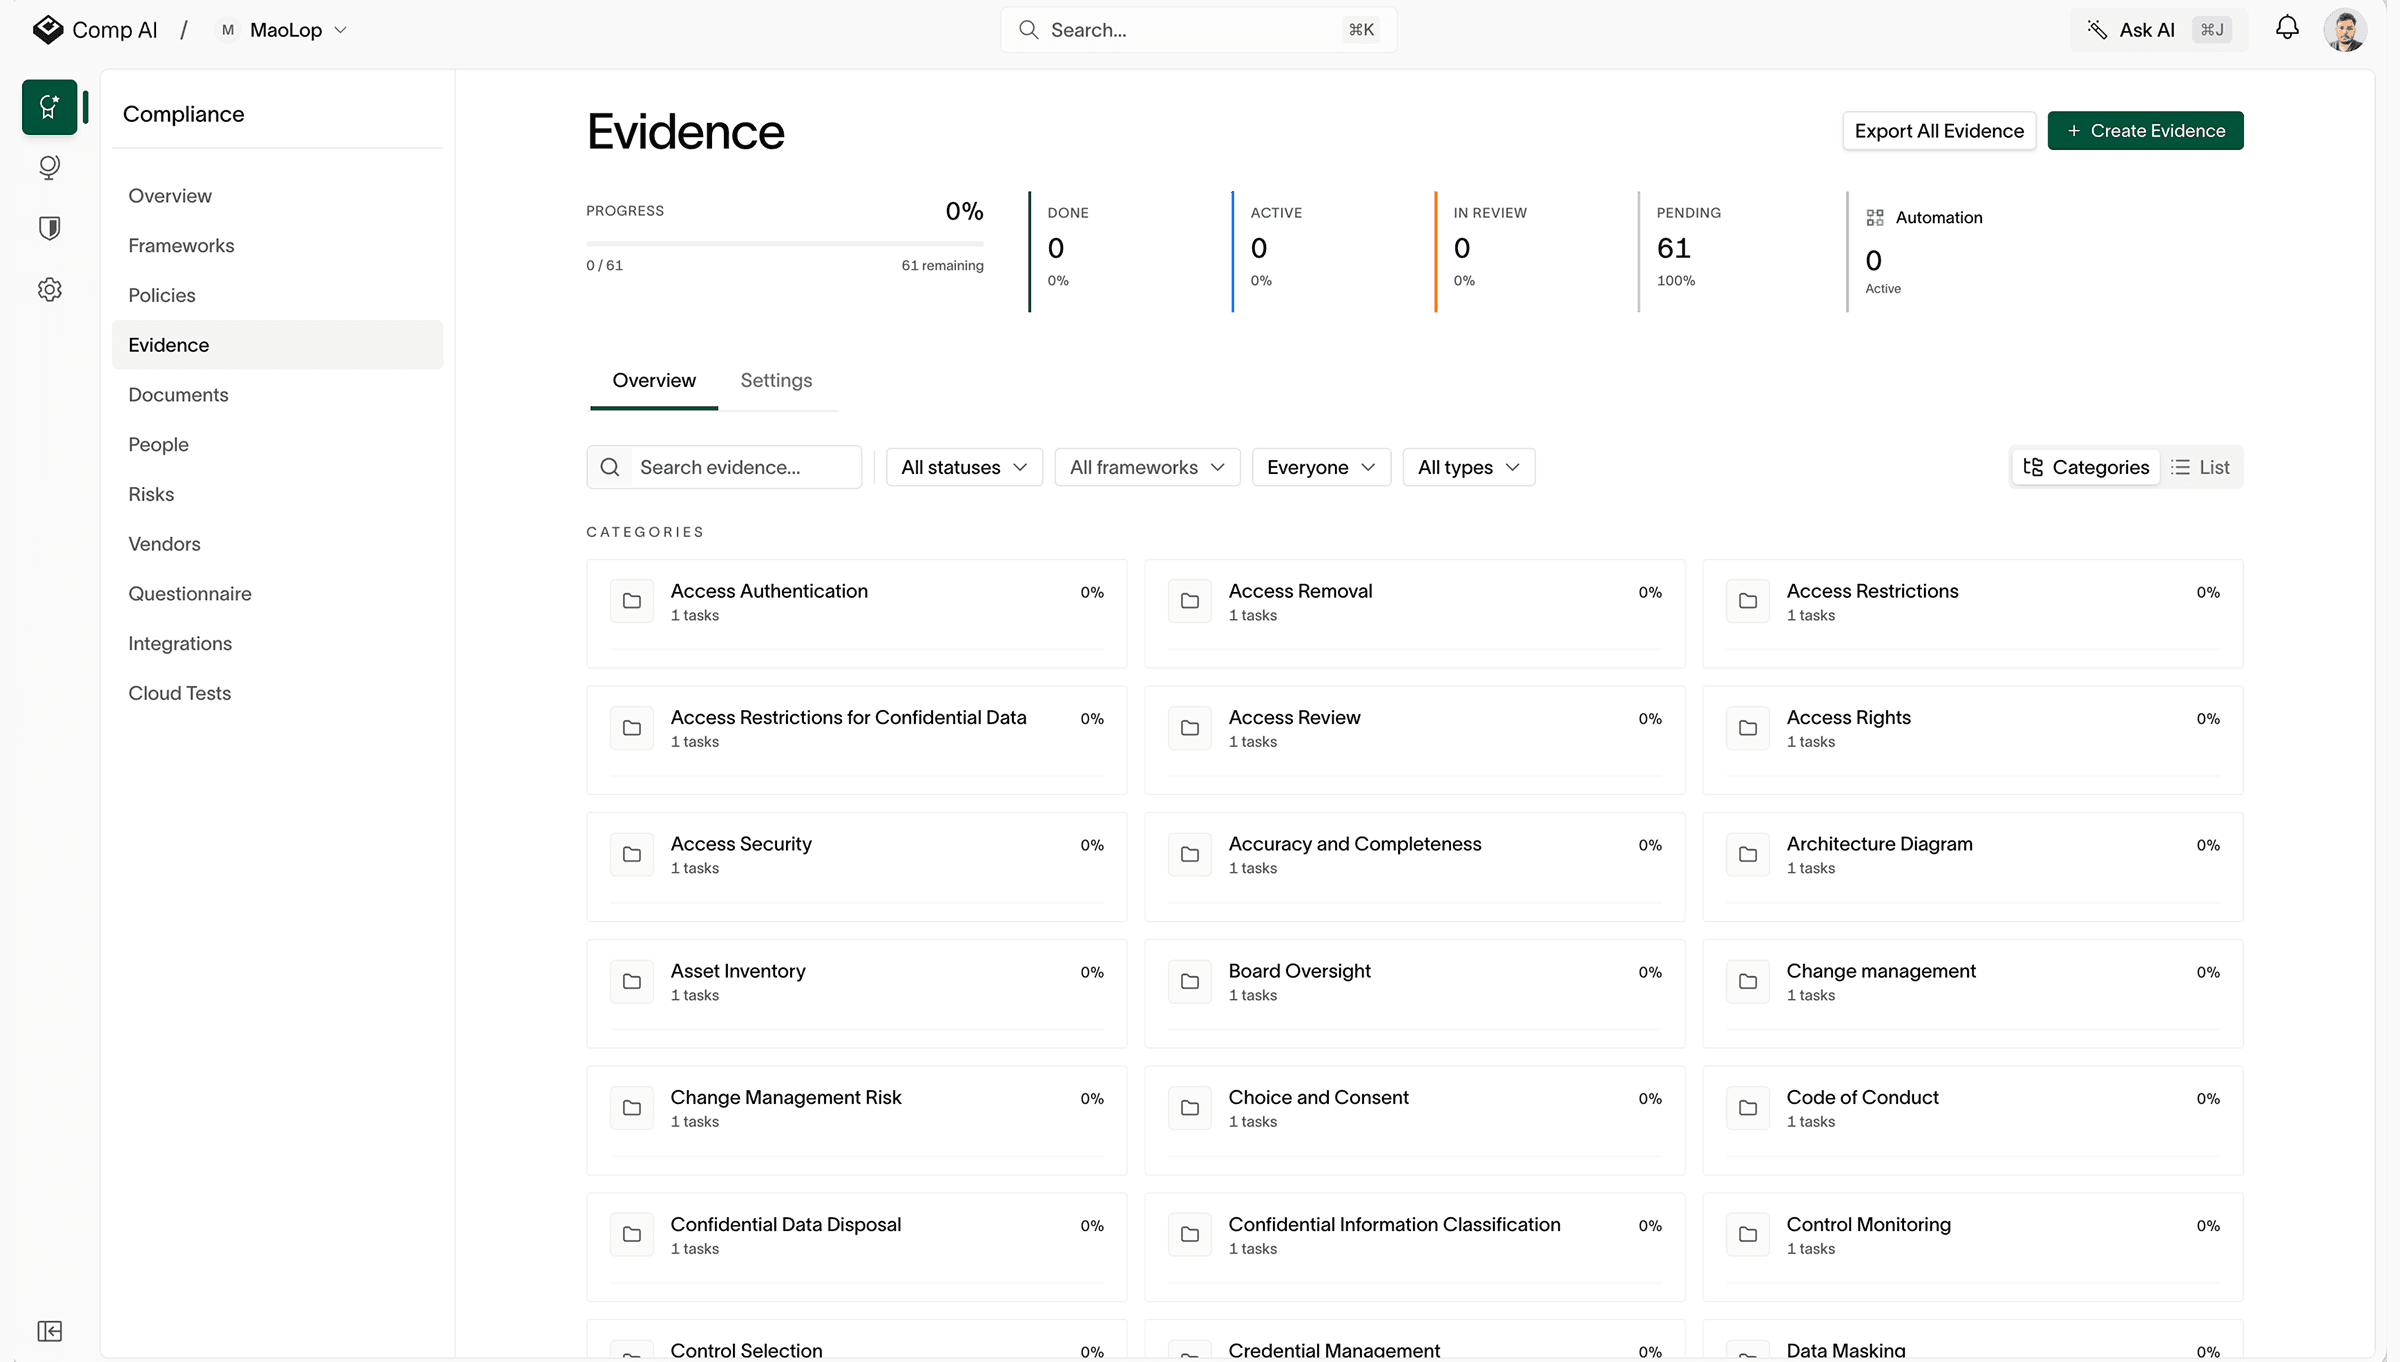Click folder icon for Access Removal
This screenshot has width=2400, height=1362.
tap(1190, 601)
